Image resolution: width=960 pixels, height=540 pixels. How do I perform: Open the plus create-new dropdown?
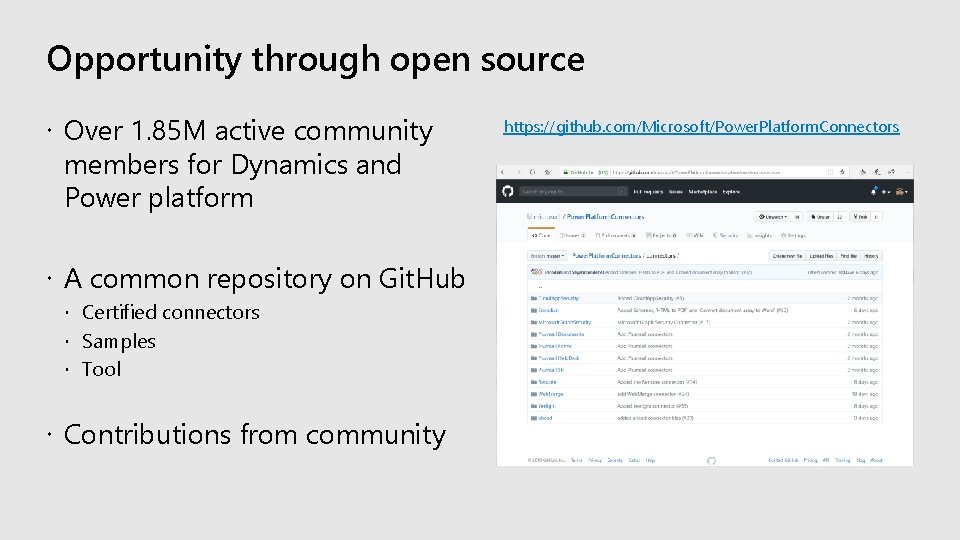coord(885,192)
